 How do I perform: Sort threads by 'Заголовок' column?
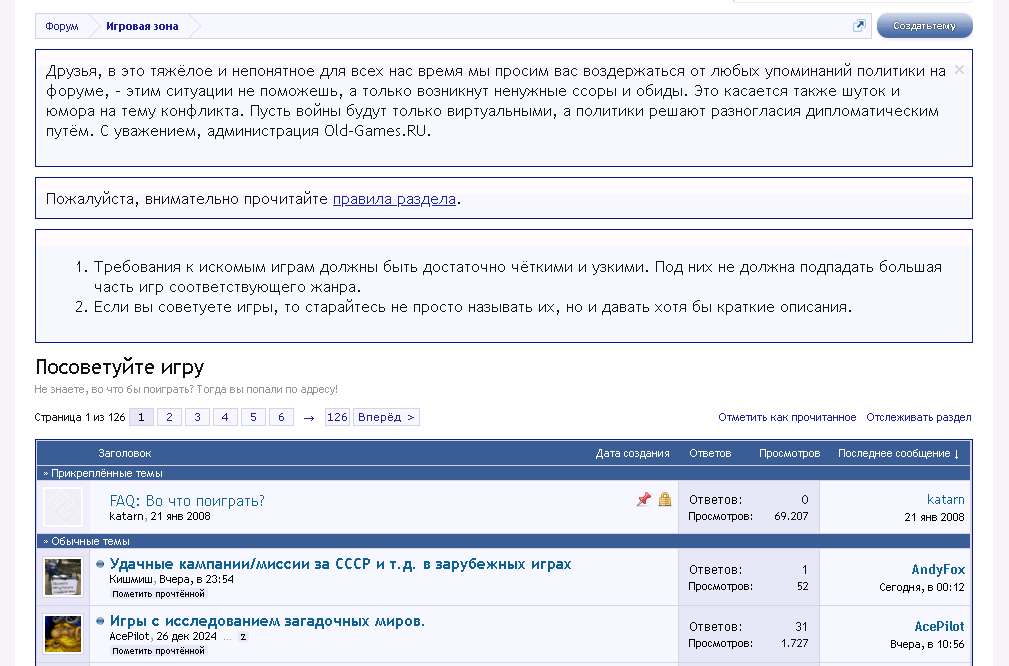[125, 453]
